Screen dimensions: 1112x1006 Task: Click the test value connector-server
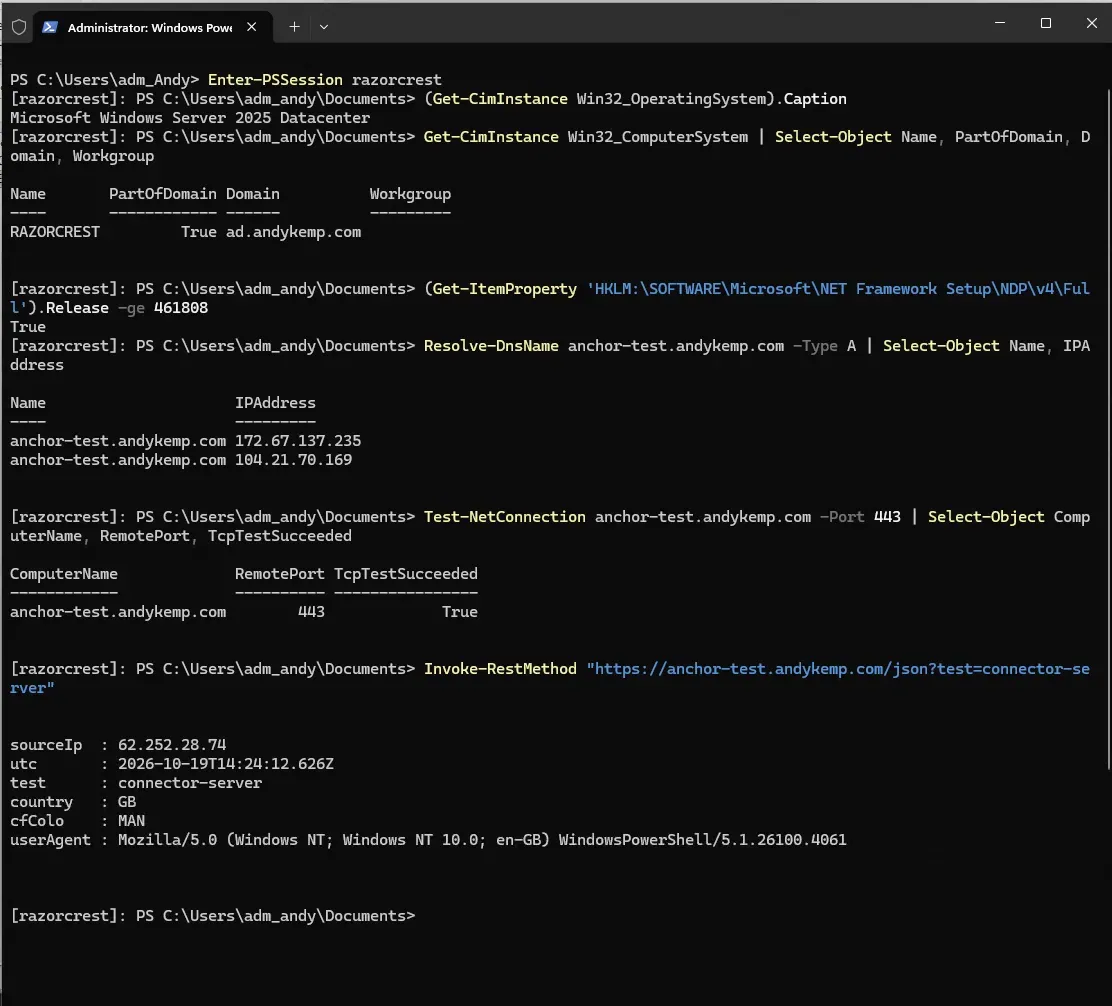point(190,783)
